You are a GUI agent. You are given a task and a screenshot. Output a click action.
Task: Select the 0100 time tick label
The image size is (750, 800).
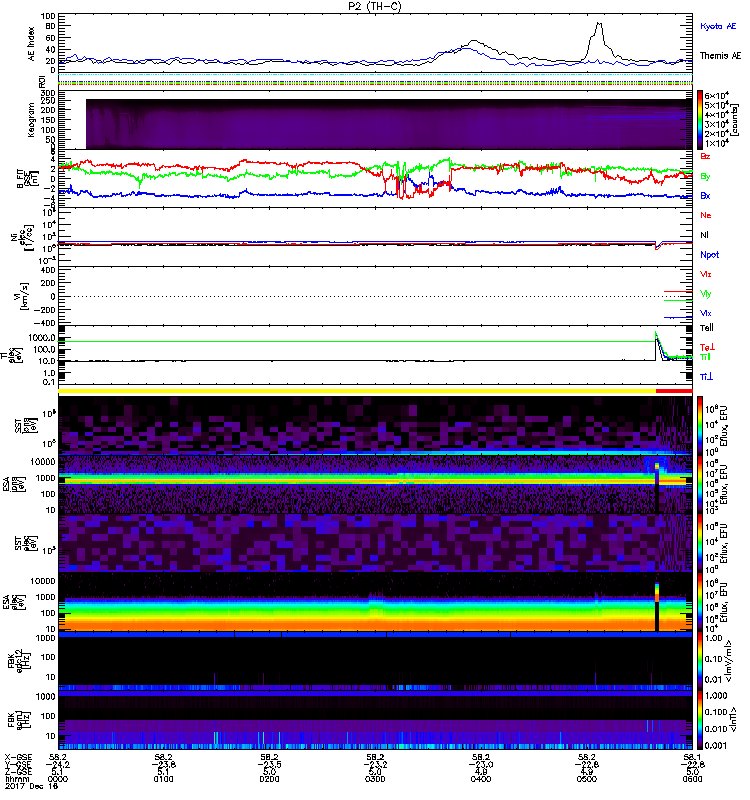163,779
